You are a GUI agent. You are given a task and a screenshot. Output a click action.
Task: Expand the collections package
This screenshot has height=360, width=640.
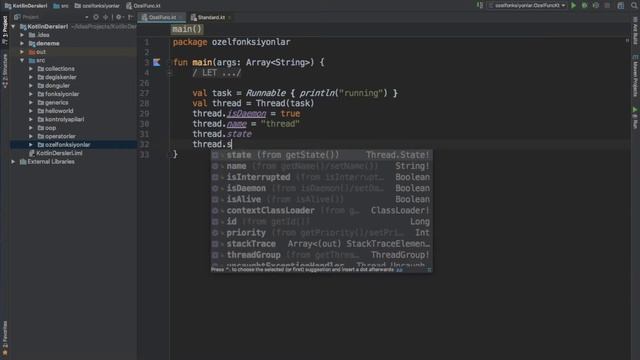tap(31, 69)
